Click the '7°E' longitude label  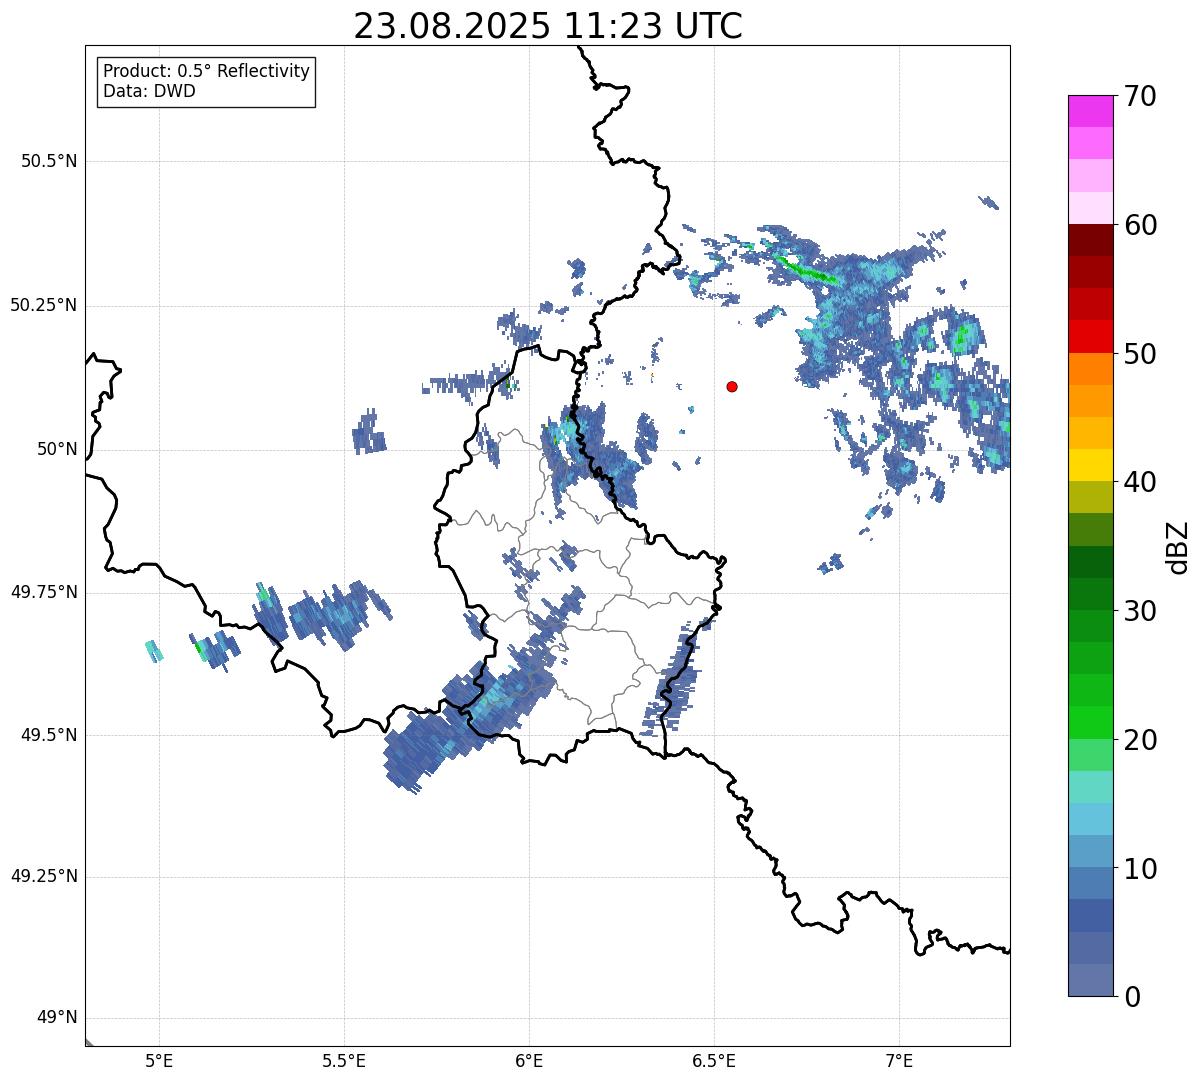click(899, 1060)
